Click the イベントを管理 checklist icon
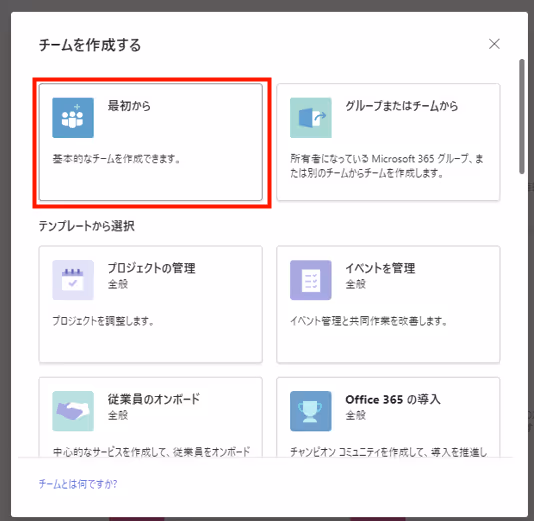Screen dimensions: 534x521 311,280
